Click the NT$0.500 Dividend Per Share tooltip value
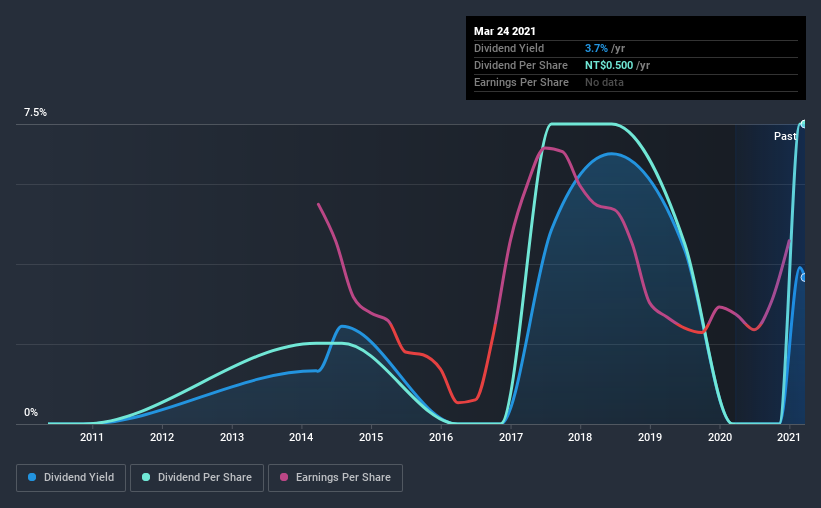The height and width of the screenshot is (508, 821). pyautogui.click(x=609, y=65)
